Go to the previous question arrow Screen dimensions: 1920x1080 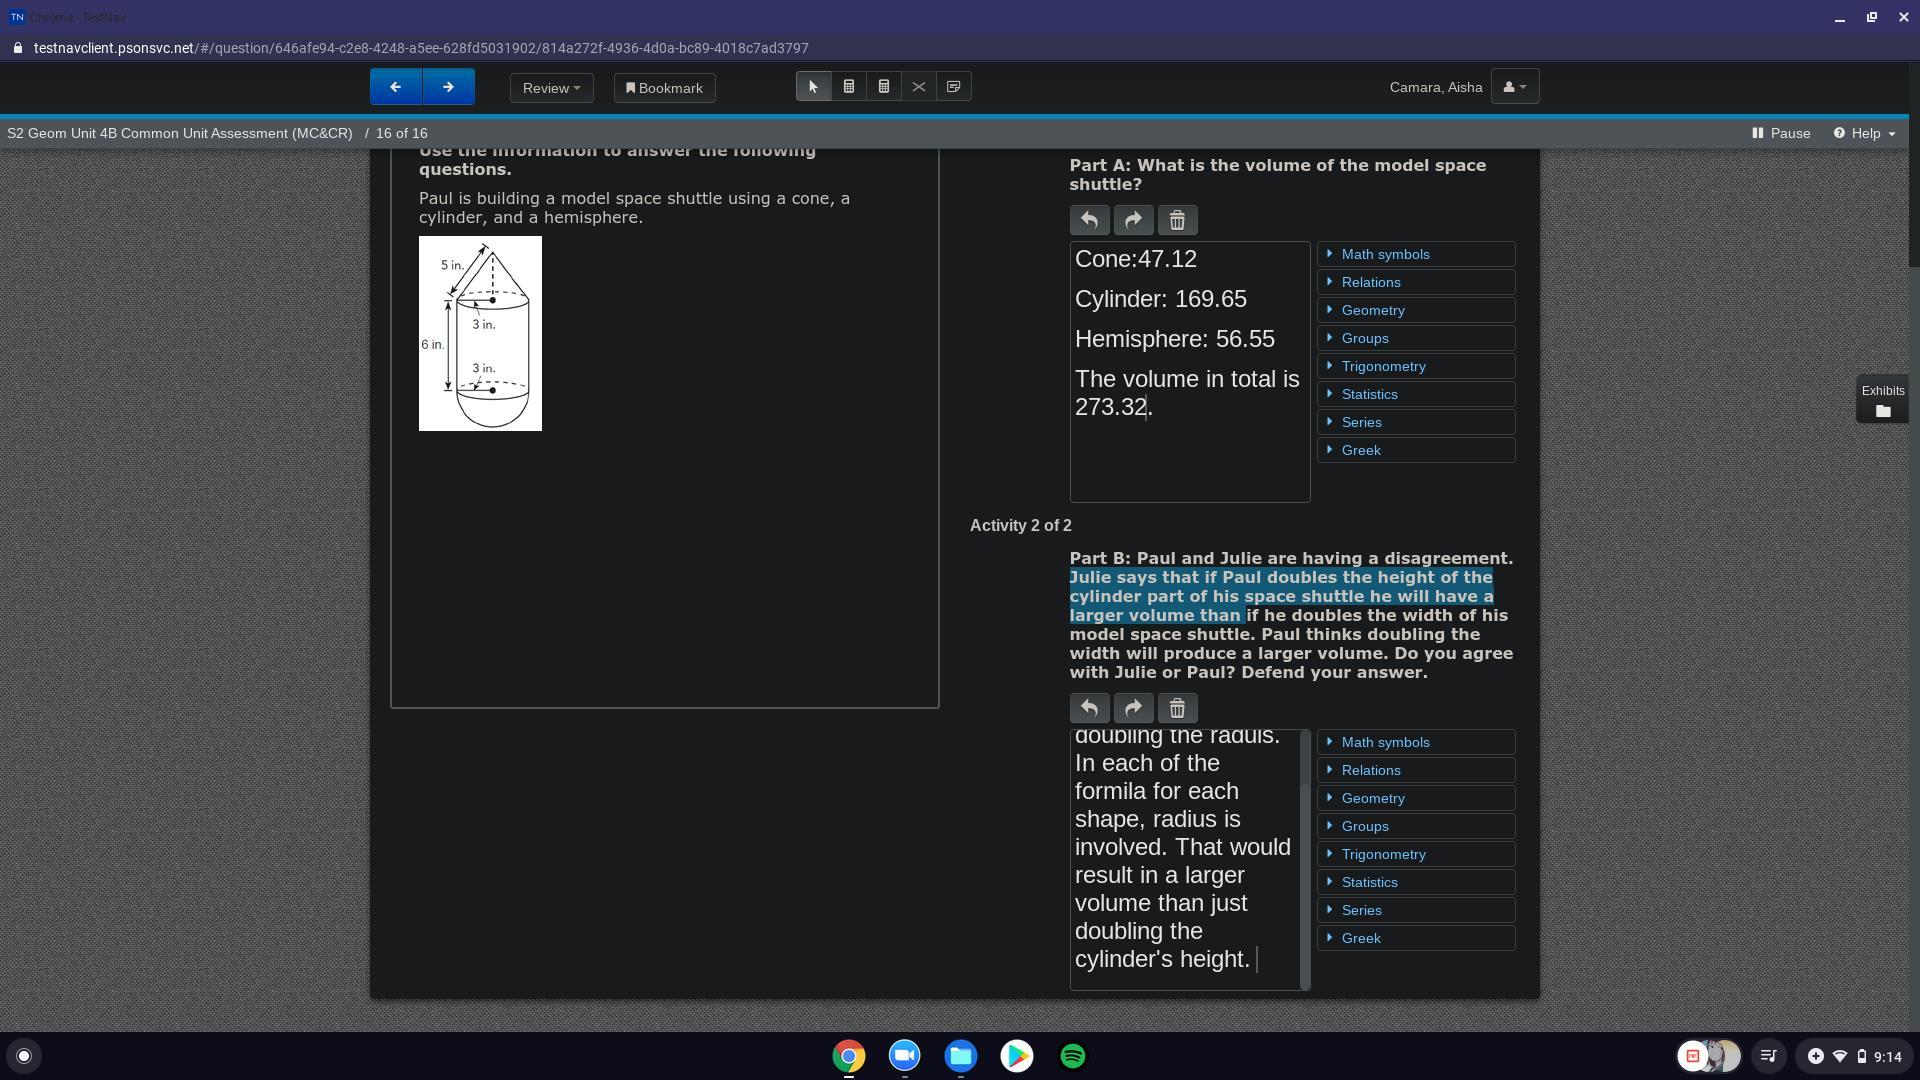click(396, 87)
